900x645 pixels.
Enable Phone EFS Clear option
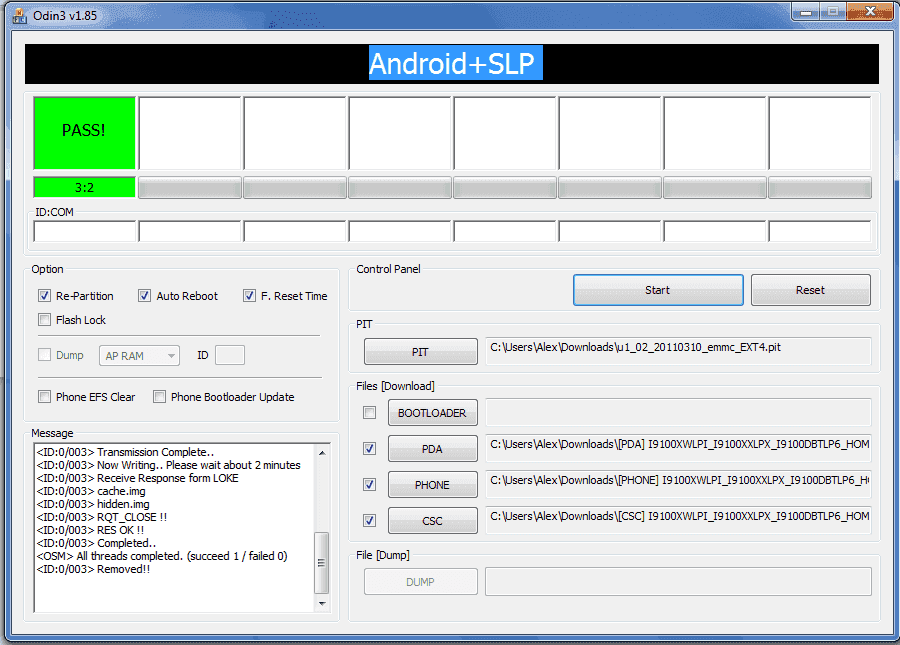pyautogui.click(x=44, y=397)
